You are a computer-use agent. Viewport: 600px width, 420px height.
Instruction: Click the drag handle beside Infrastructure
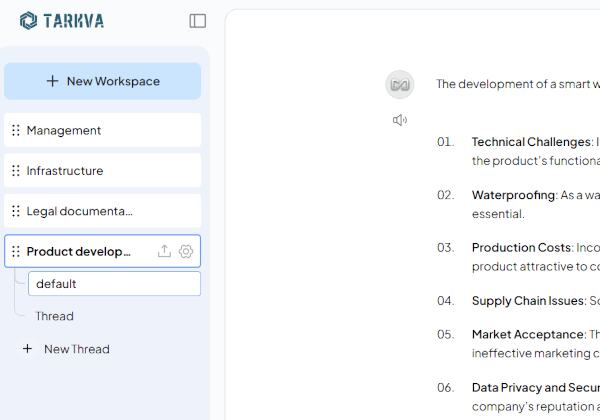click(15, 171)
